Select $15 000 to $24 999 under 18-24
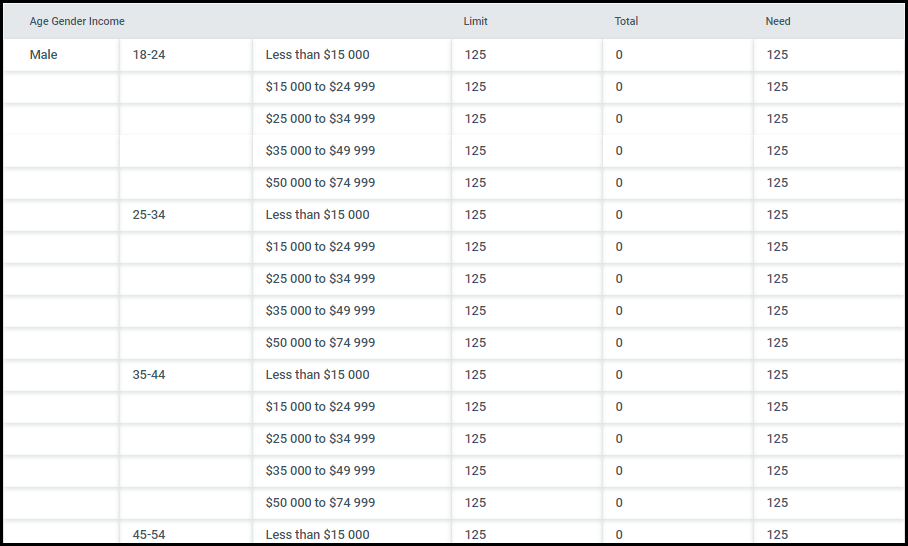Image resolution: width=908 pixels, height=546 pixels. click(320, 87)
